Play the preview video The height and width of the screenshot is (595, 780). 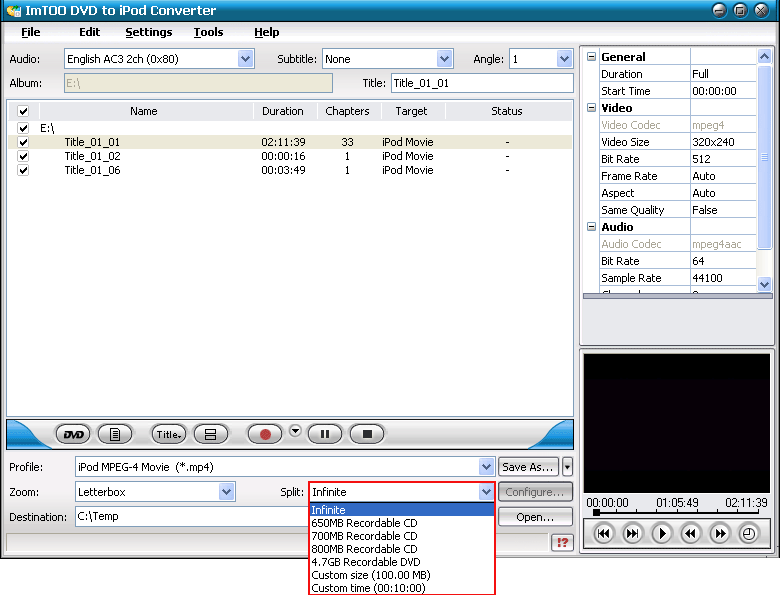click(662, 534)
